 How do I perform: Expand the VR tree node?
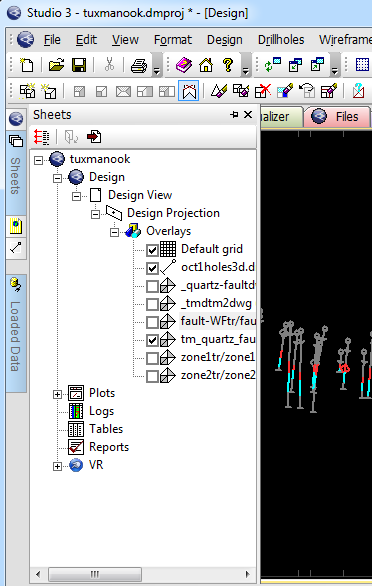(x=57, y=466)
